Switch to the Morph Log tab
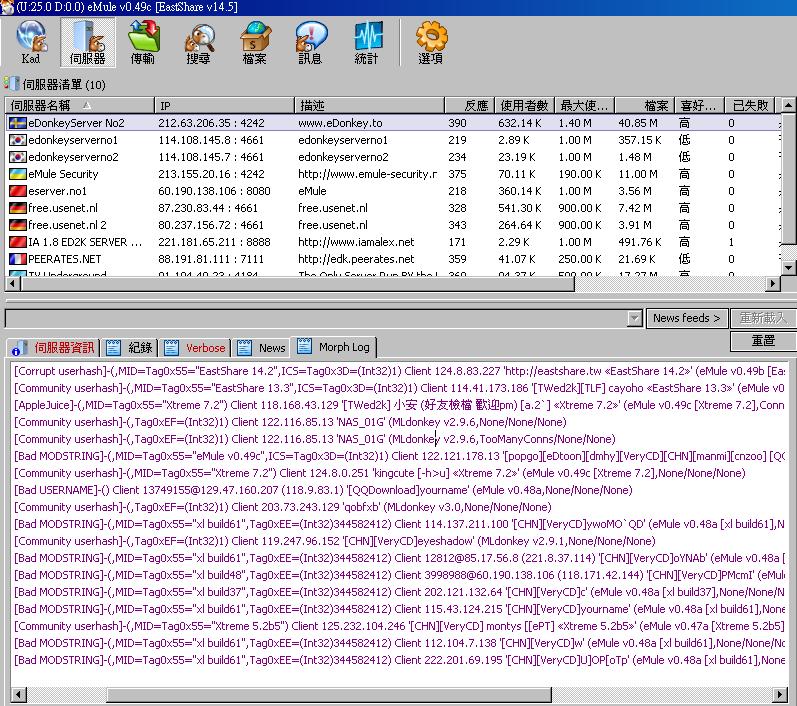 click(x=333, y=347)
